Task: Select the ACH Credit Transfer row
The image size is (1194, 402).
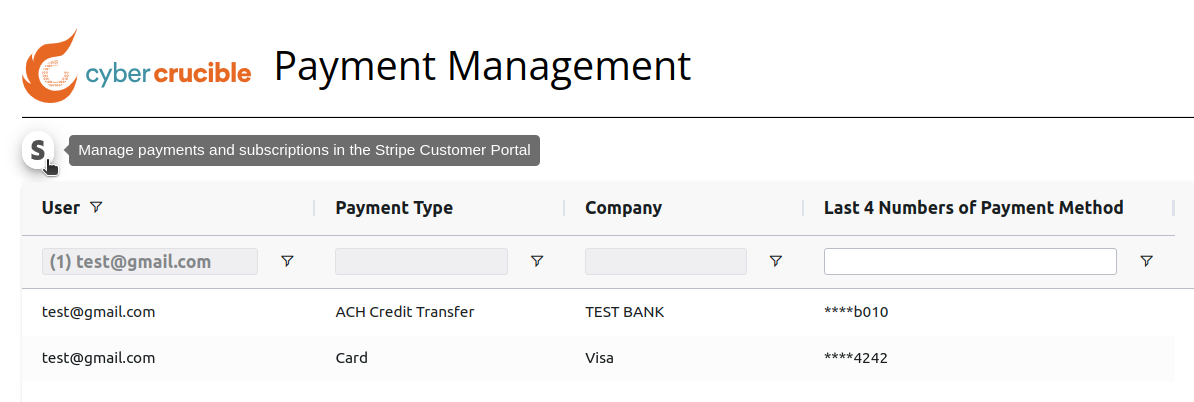Action: [x=598, y=312]
